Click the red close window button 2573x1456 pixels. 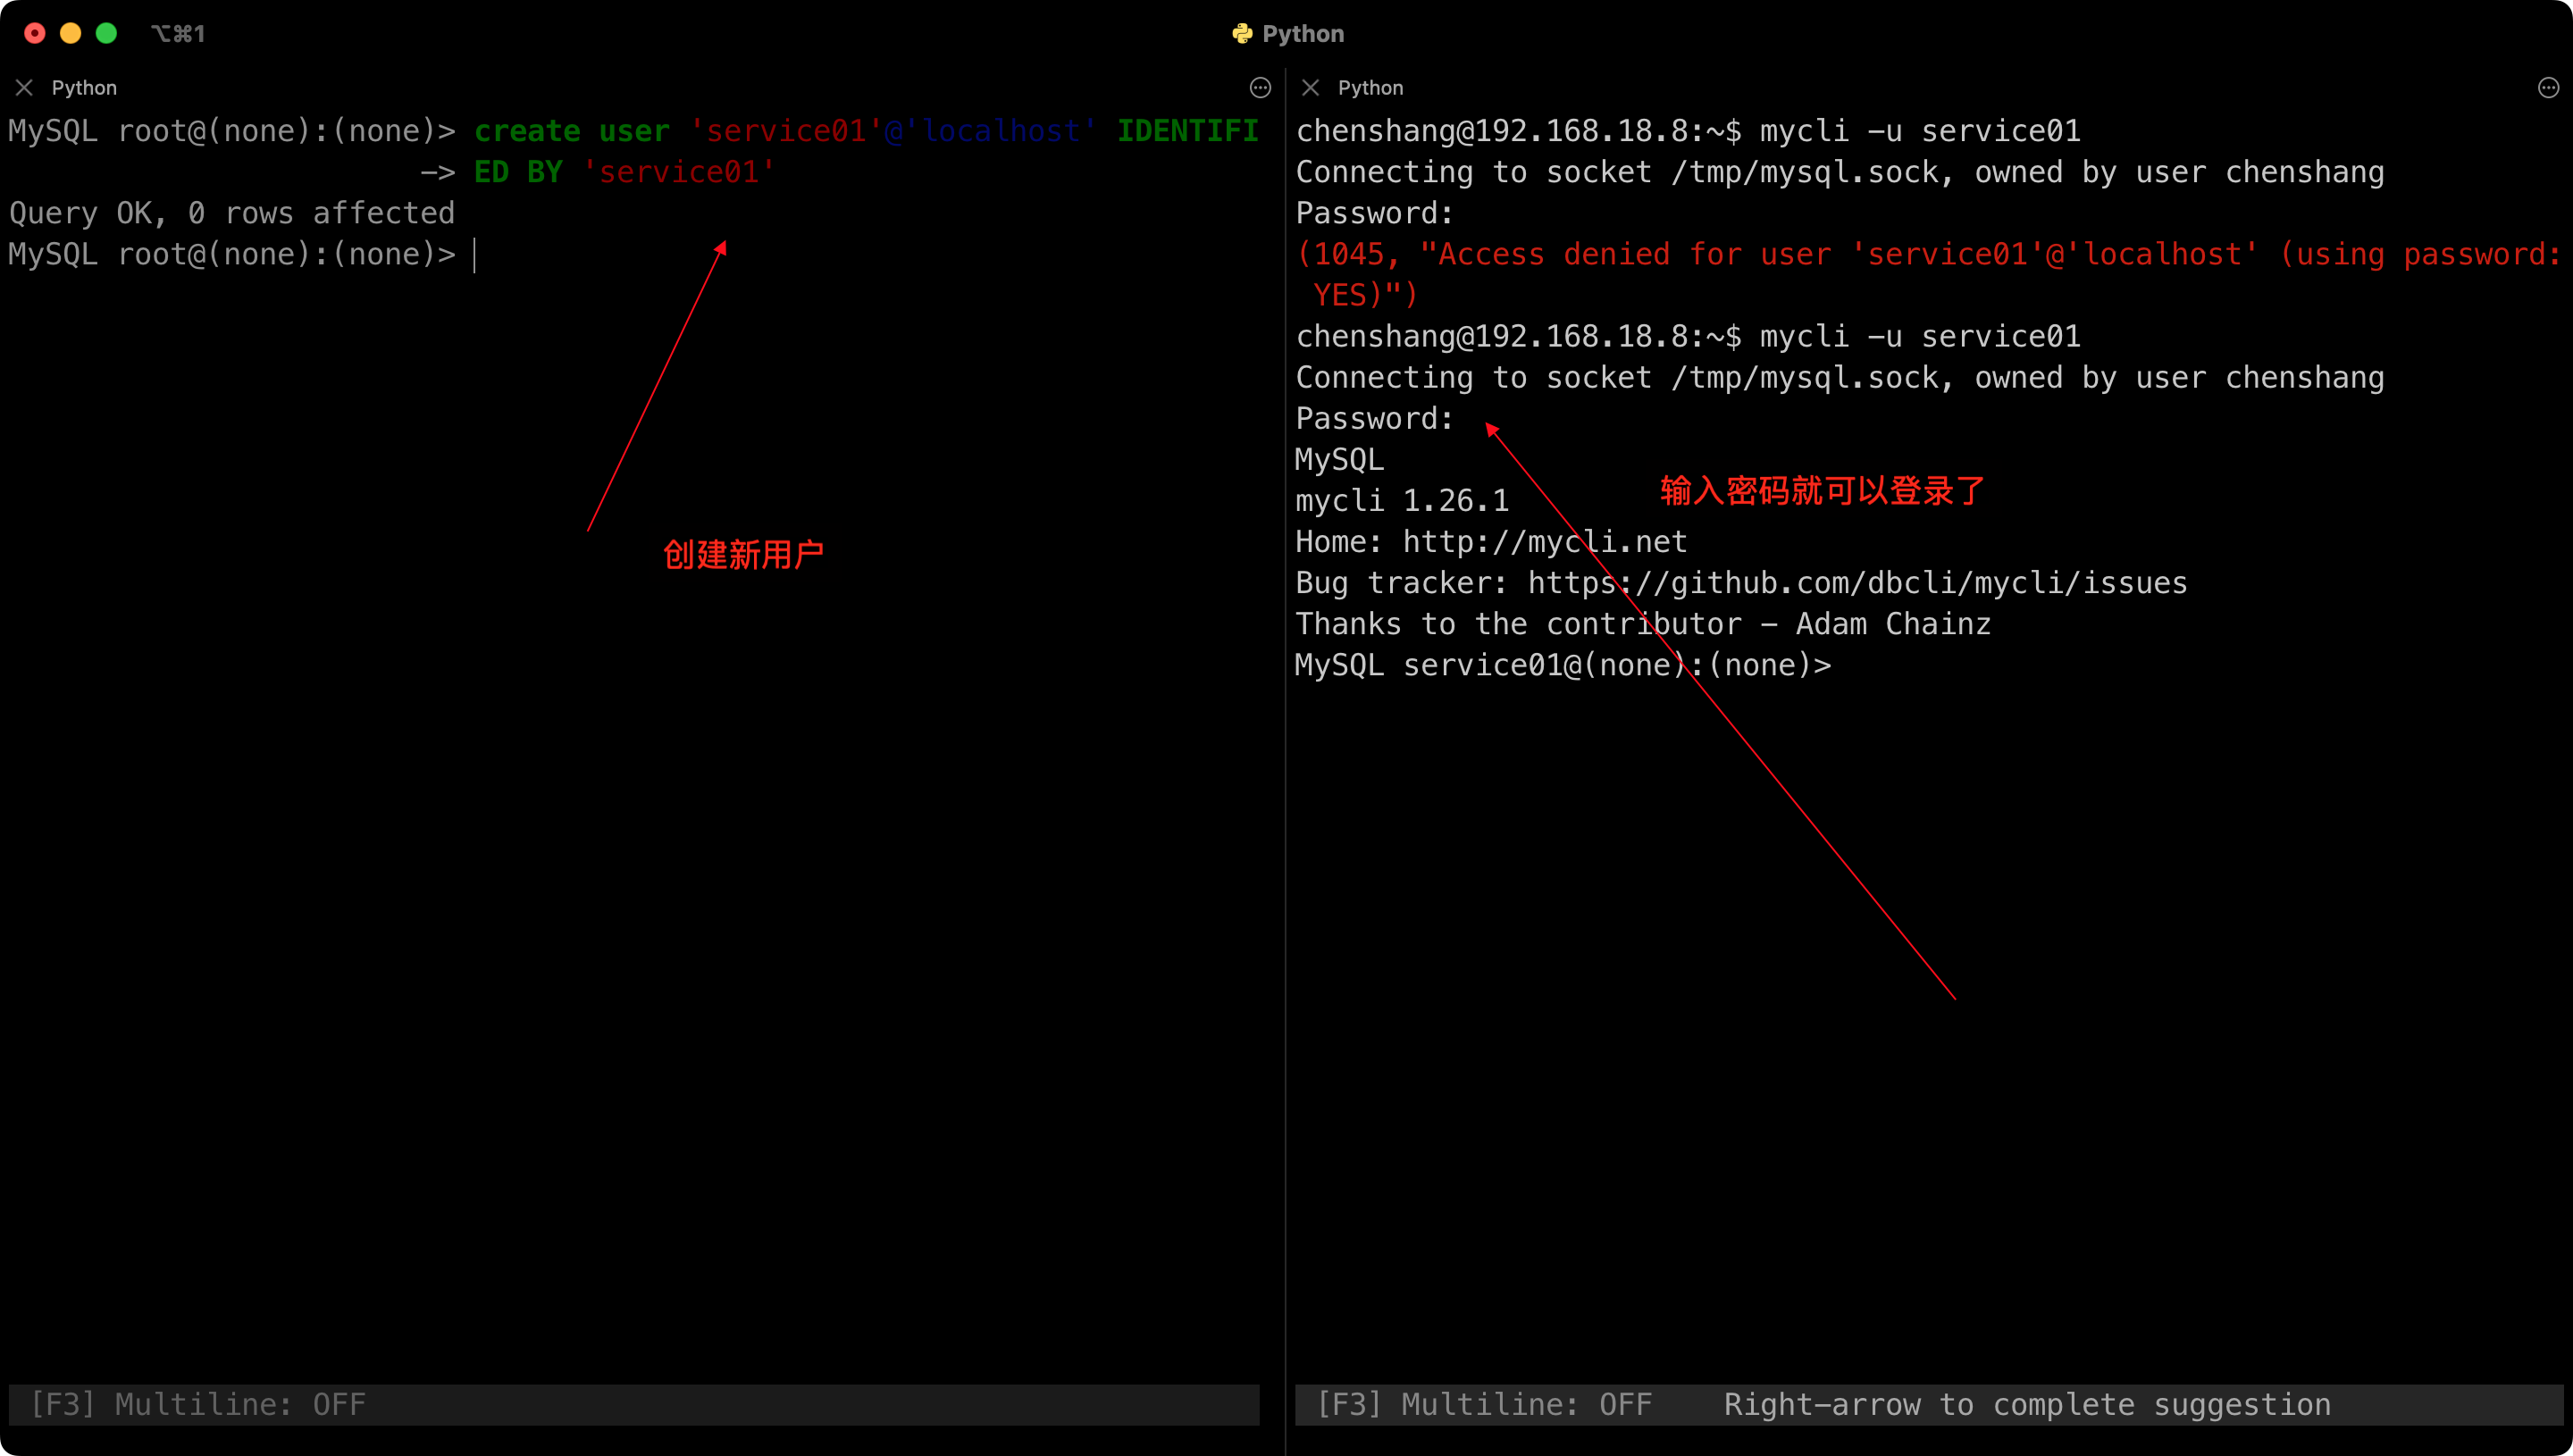tap(35, 34)
